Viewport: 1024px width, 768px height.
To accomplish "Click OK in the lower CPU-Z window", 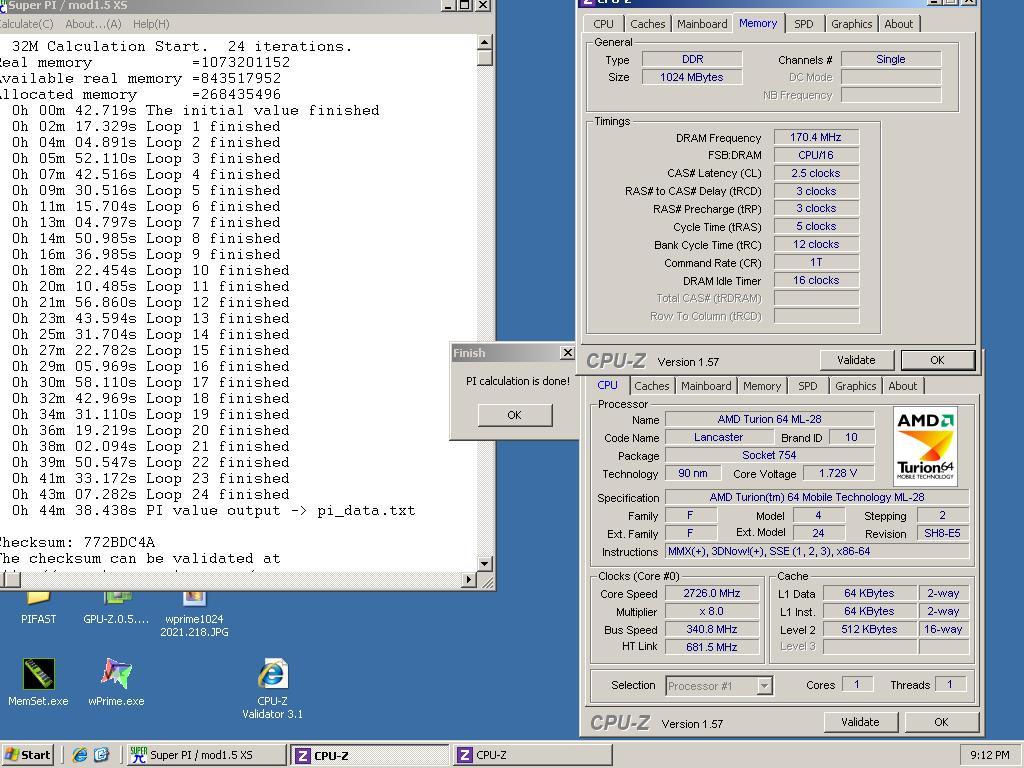I will pos(941,722).
